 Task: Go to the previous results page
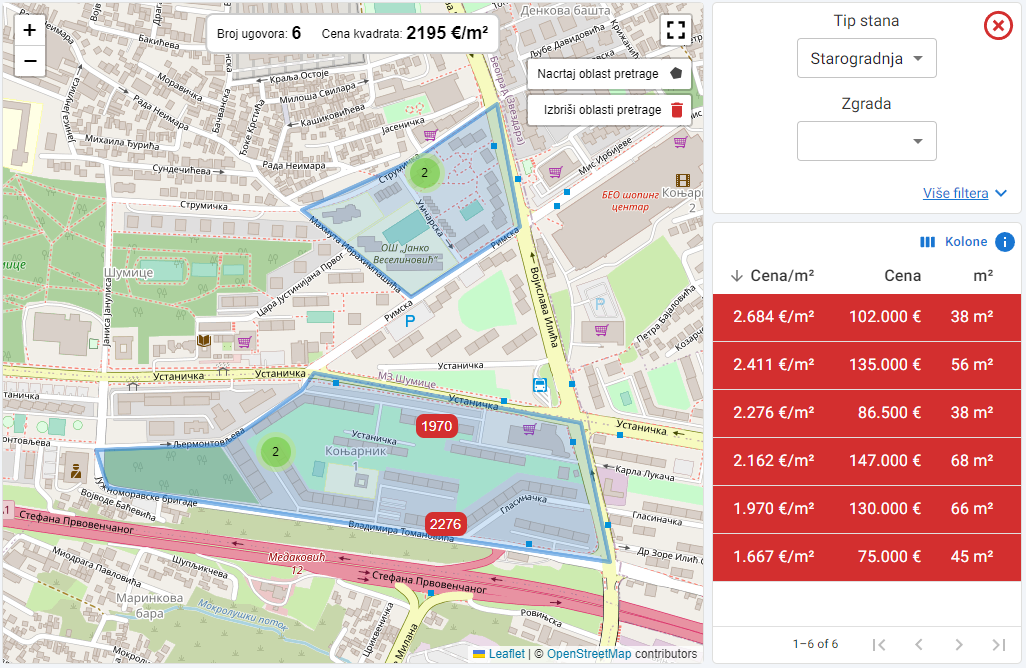pyautogui.click(x=918, y=644)
